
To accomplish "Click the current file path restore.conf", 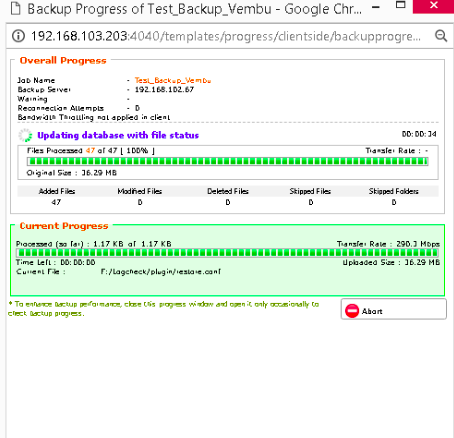I will (161, 272).
